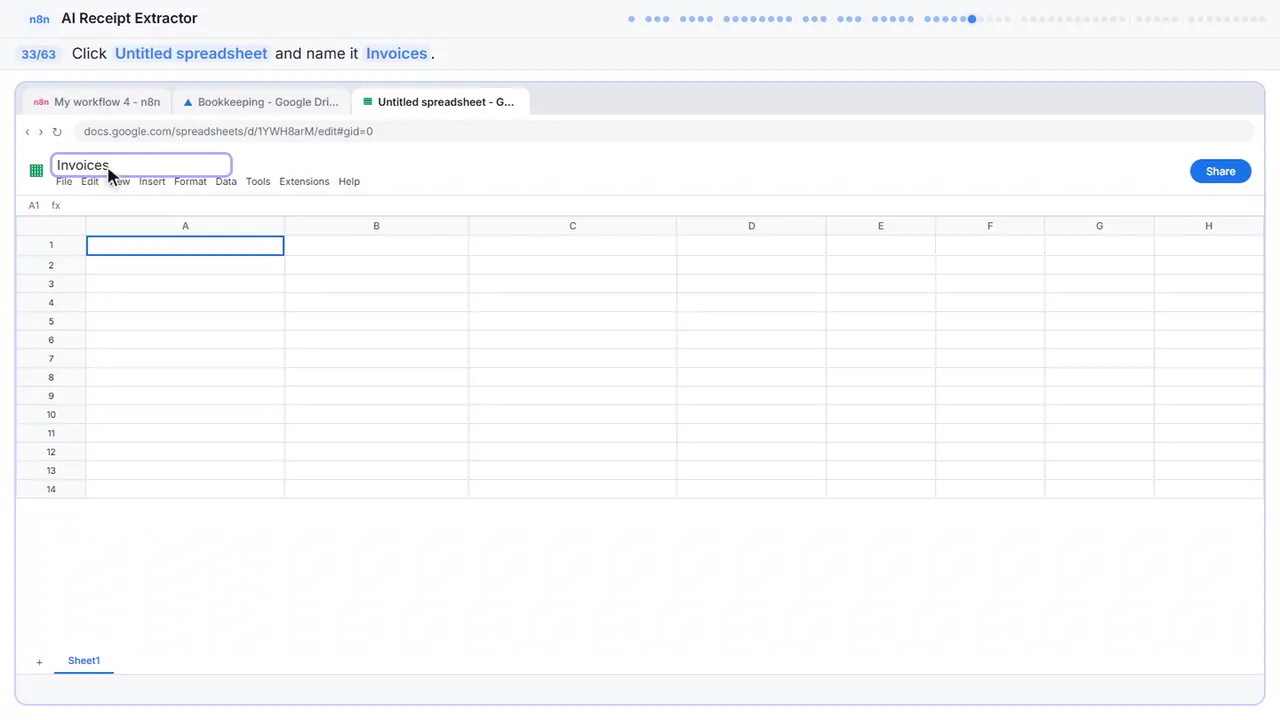Open the Help menu

(349, 182)
